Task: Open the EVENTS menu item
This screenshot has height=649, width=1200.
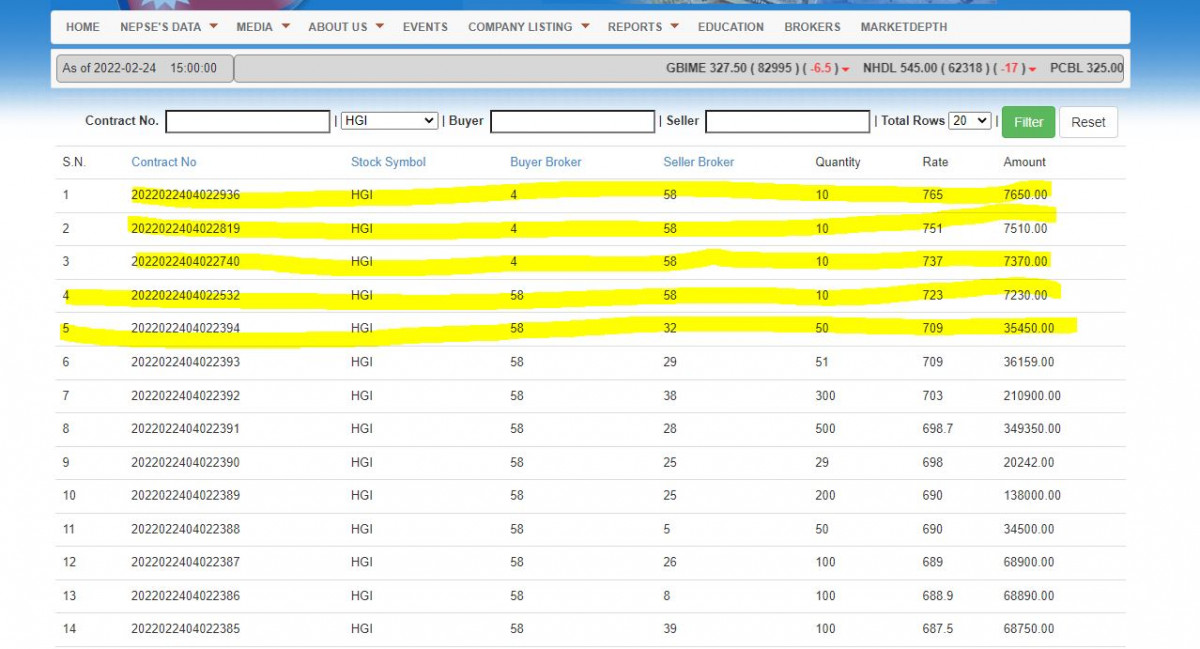Action: 425,27
